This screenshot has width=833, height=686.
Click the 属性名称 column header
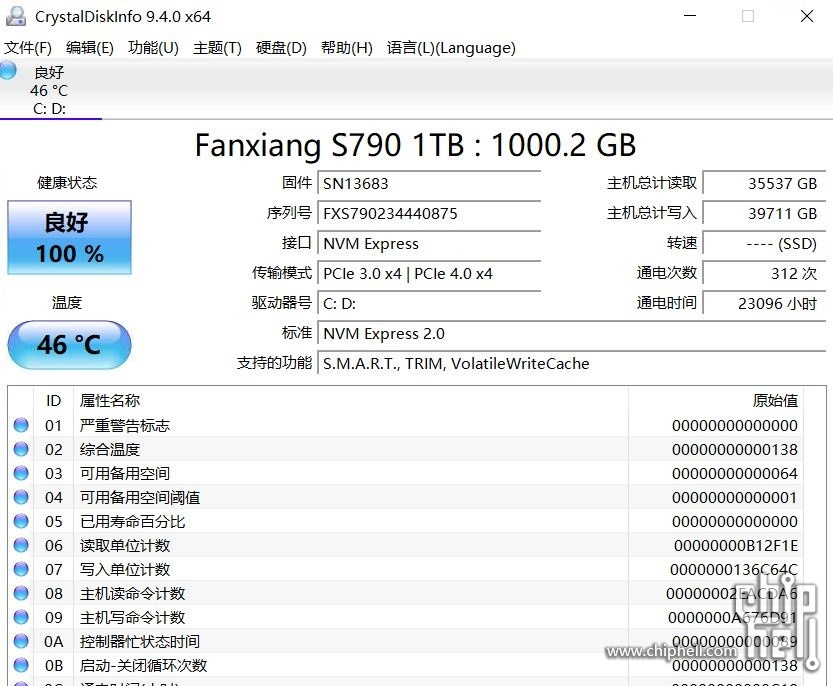pyautogui.click(x=351, y=401)
